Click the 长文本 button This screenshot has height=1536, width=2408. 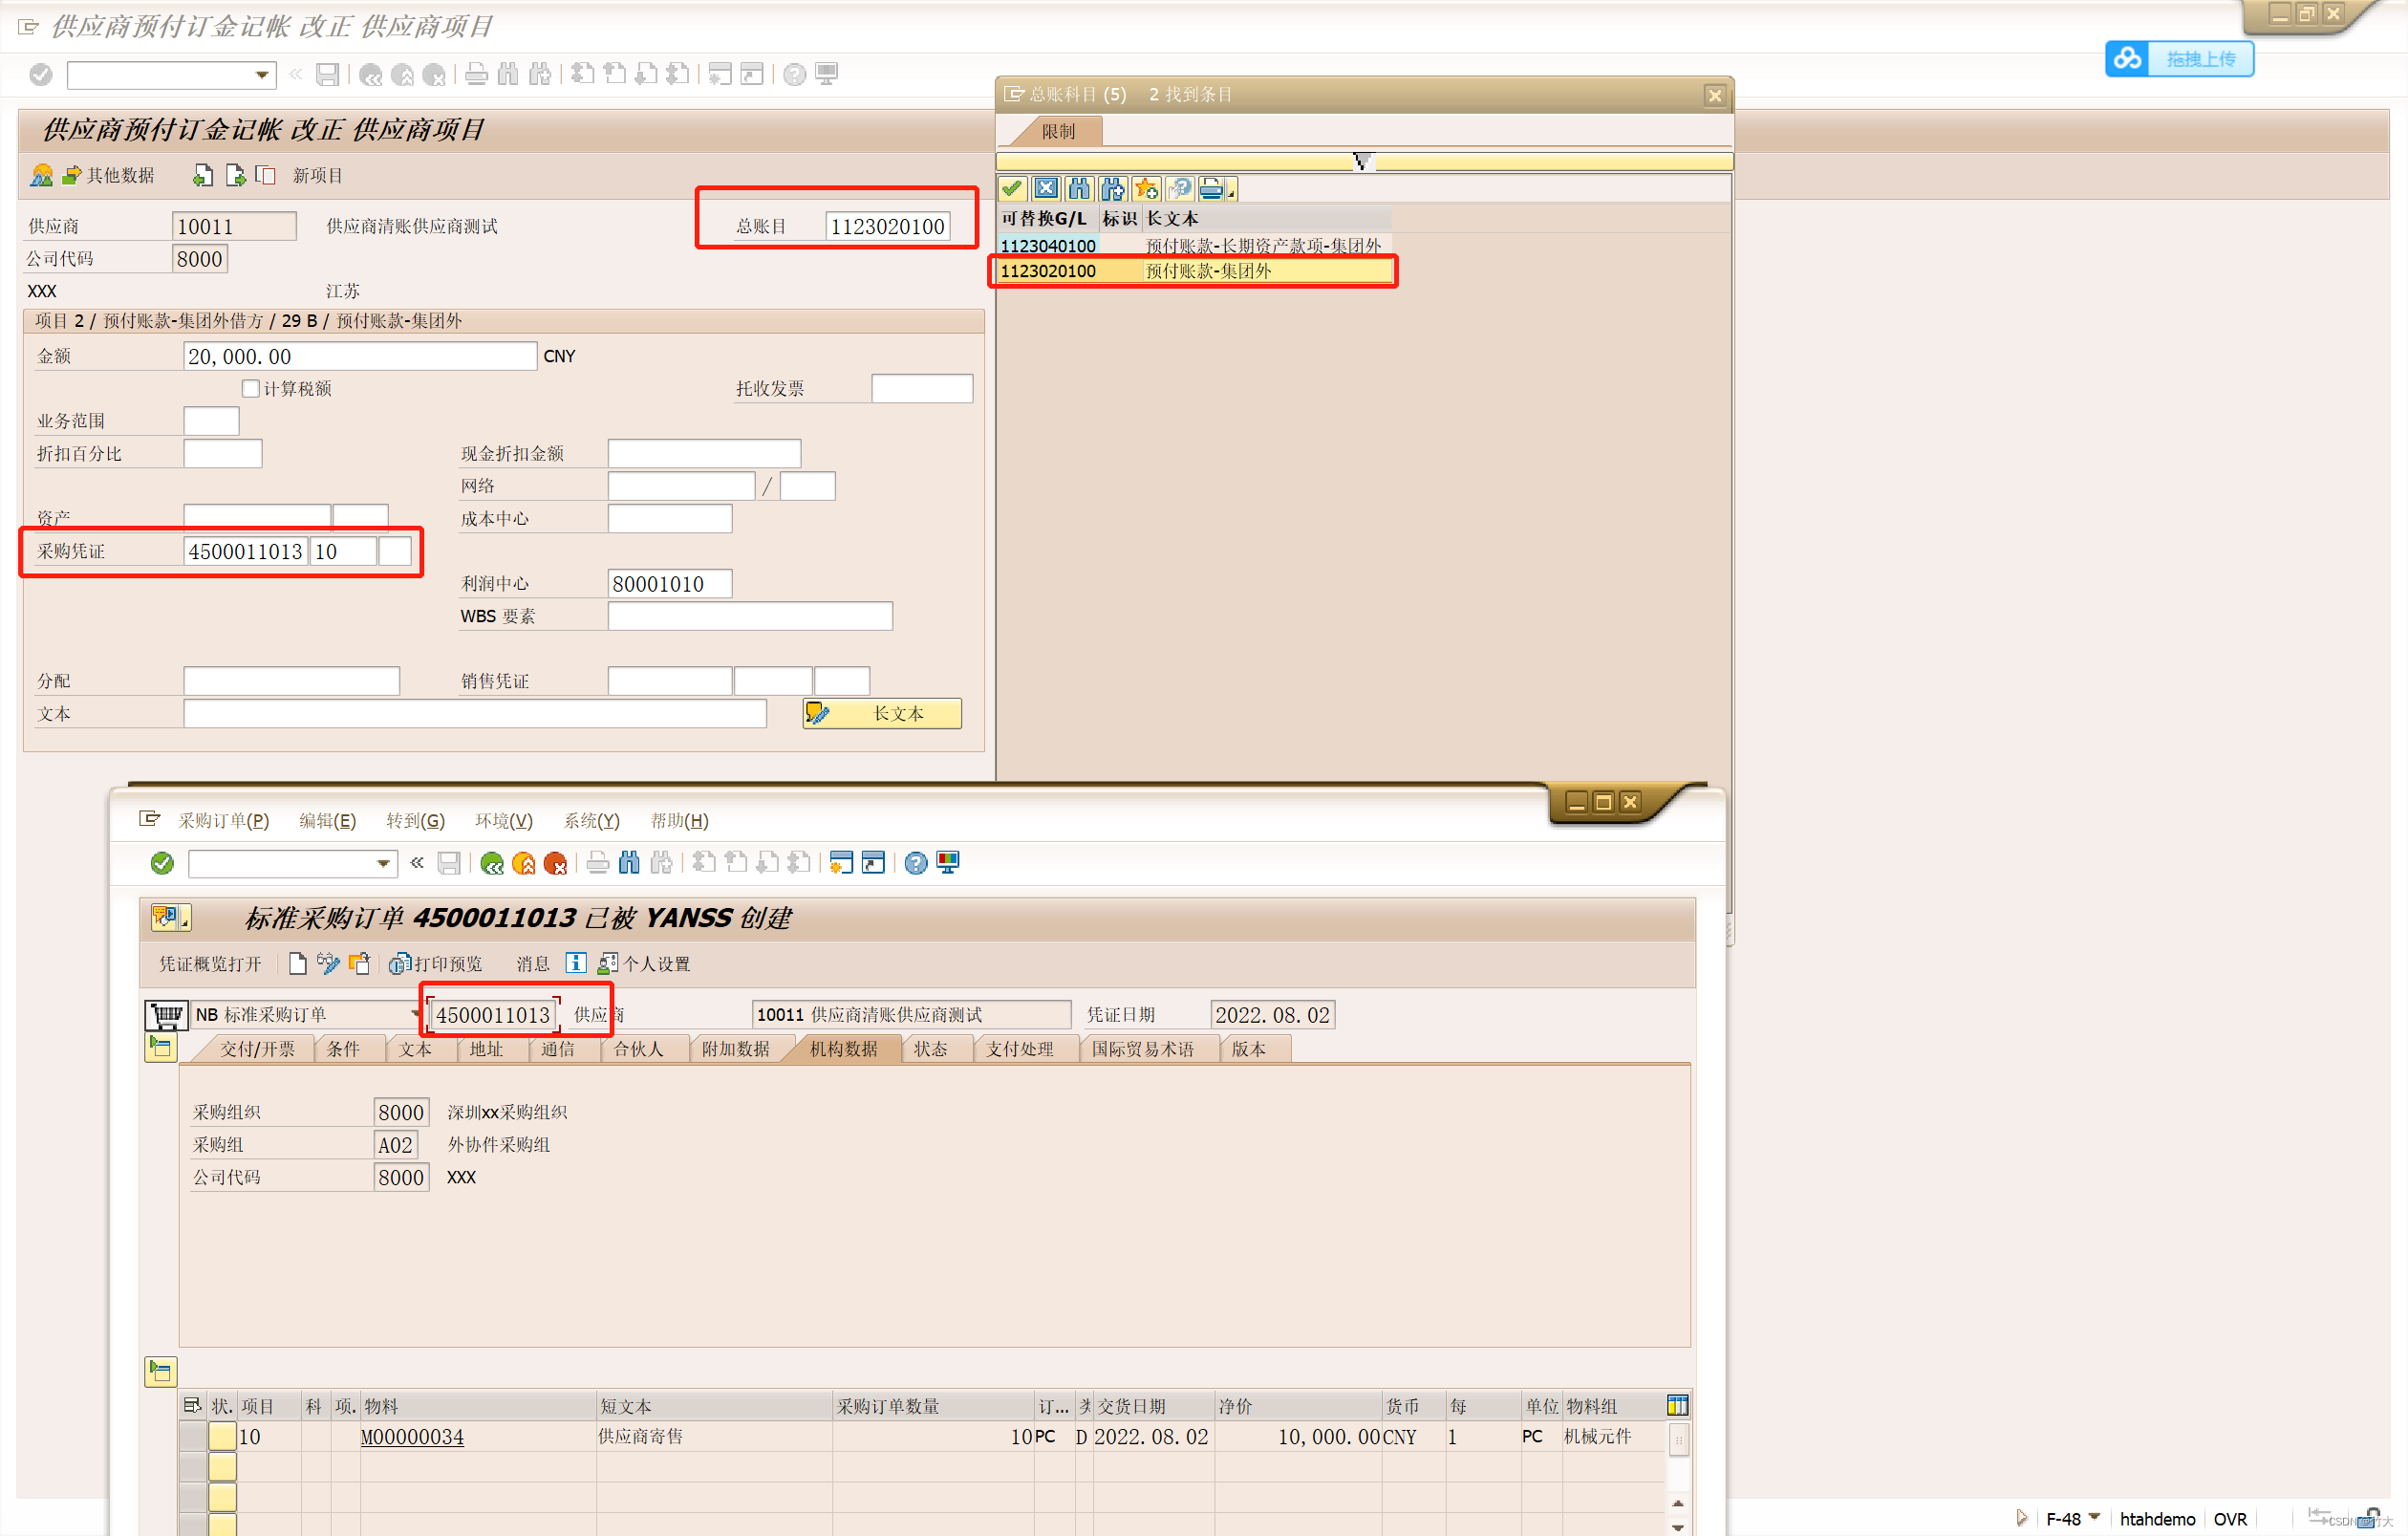882,713
